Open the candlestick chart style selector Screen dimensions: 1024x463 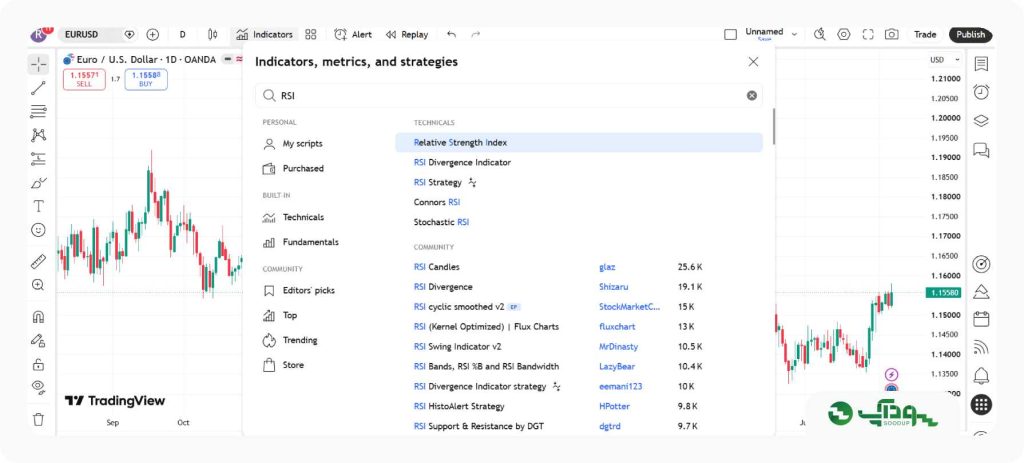212,35
